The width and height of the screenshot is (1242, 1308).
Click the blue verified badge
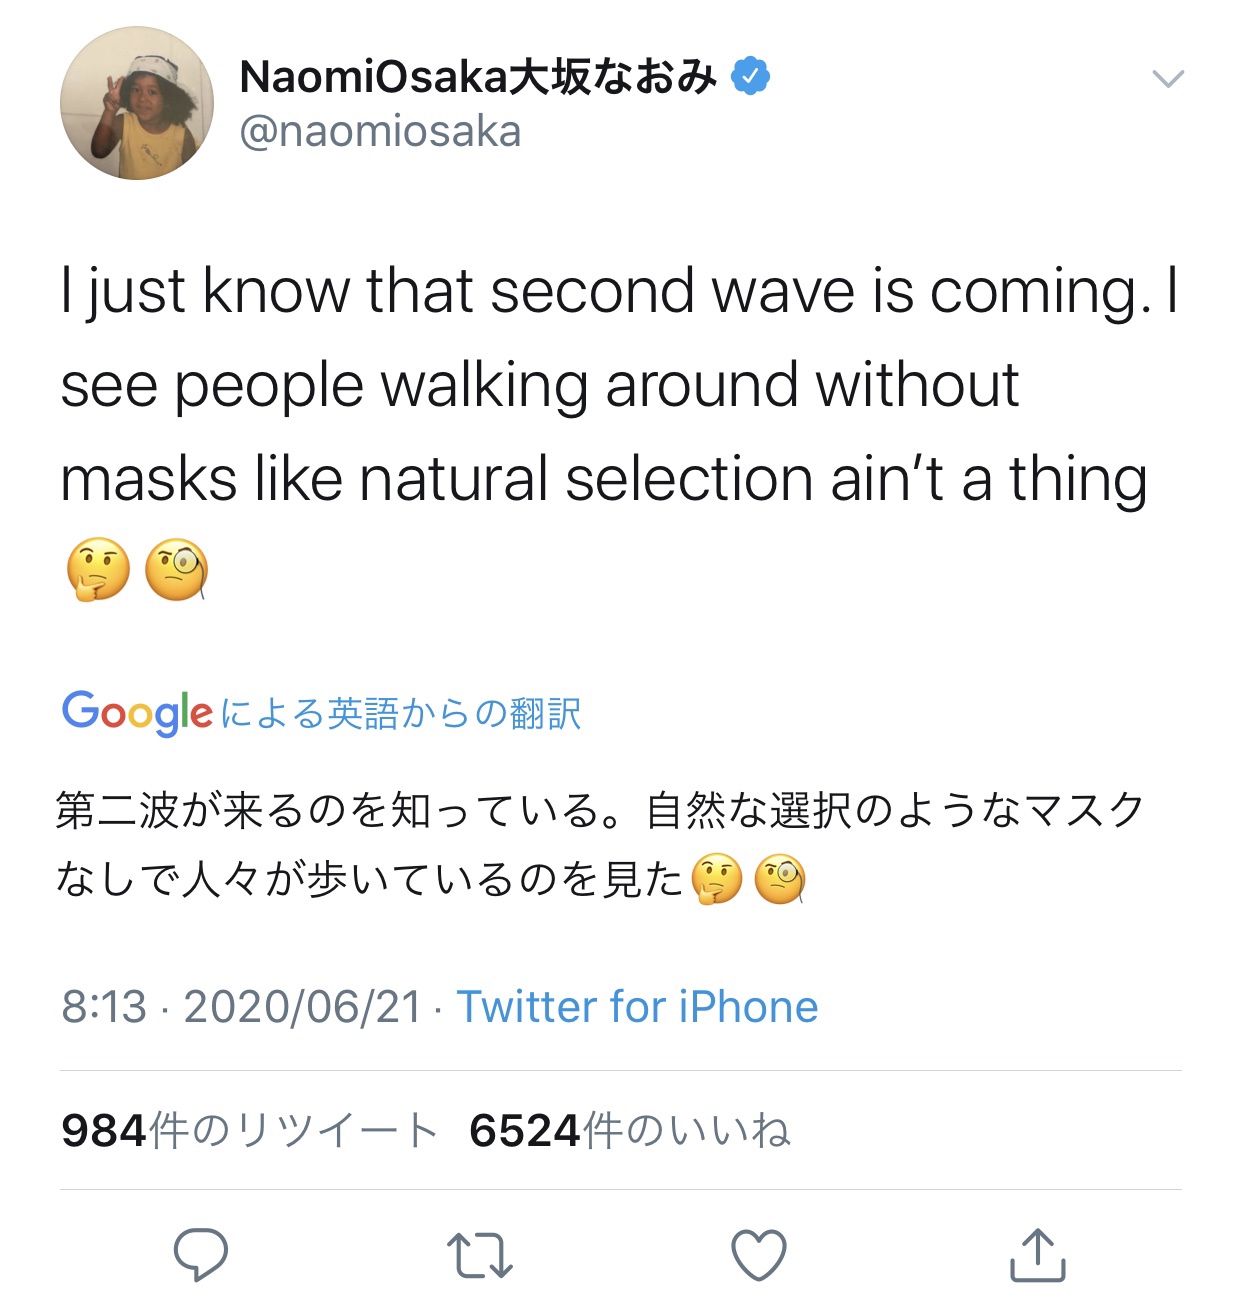coord(751,77)
